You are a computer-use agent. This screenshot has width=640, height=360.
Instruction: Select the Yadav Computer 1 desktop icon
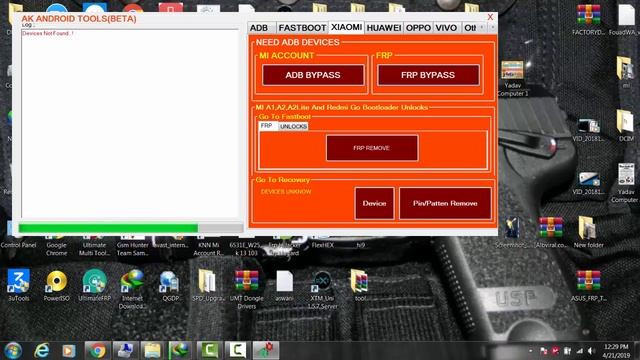pos(513,78)
